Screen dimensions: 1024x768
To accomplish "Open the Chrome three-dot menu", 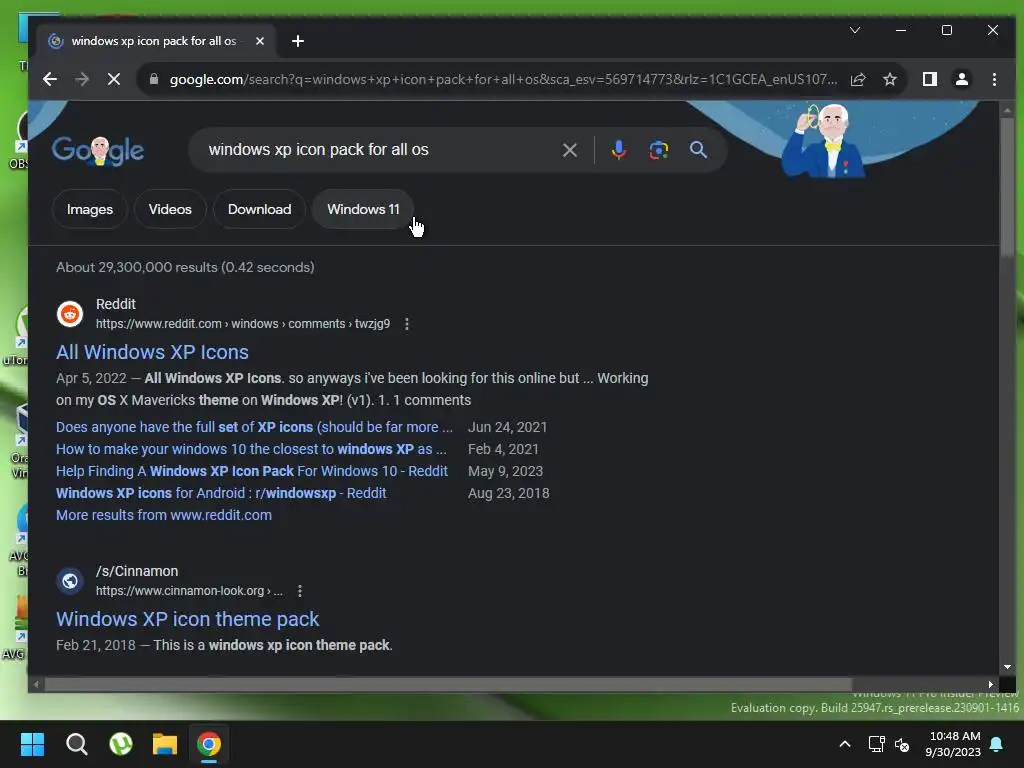I will coord(994,80).
